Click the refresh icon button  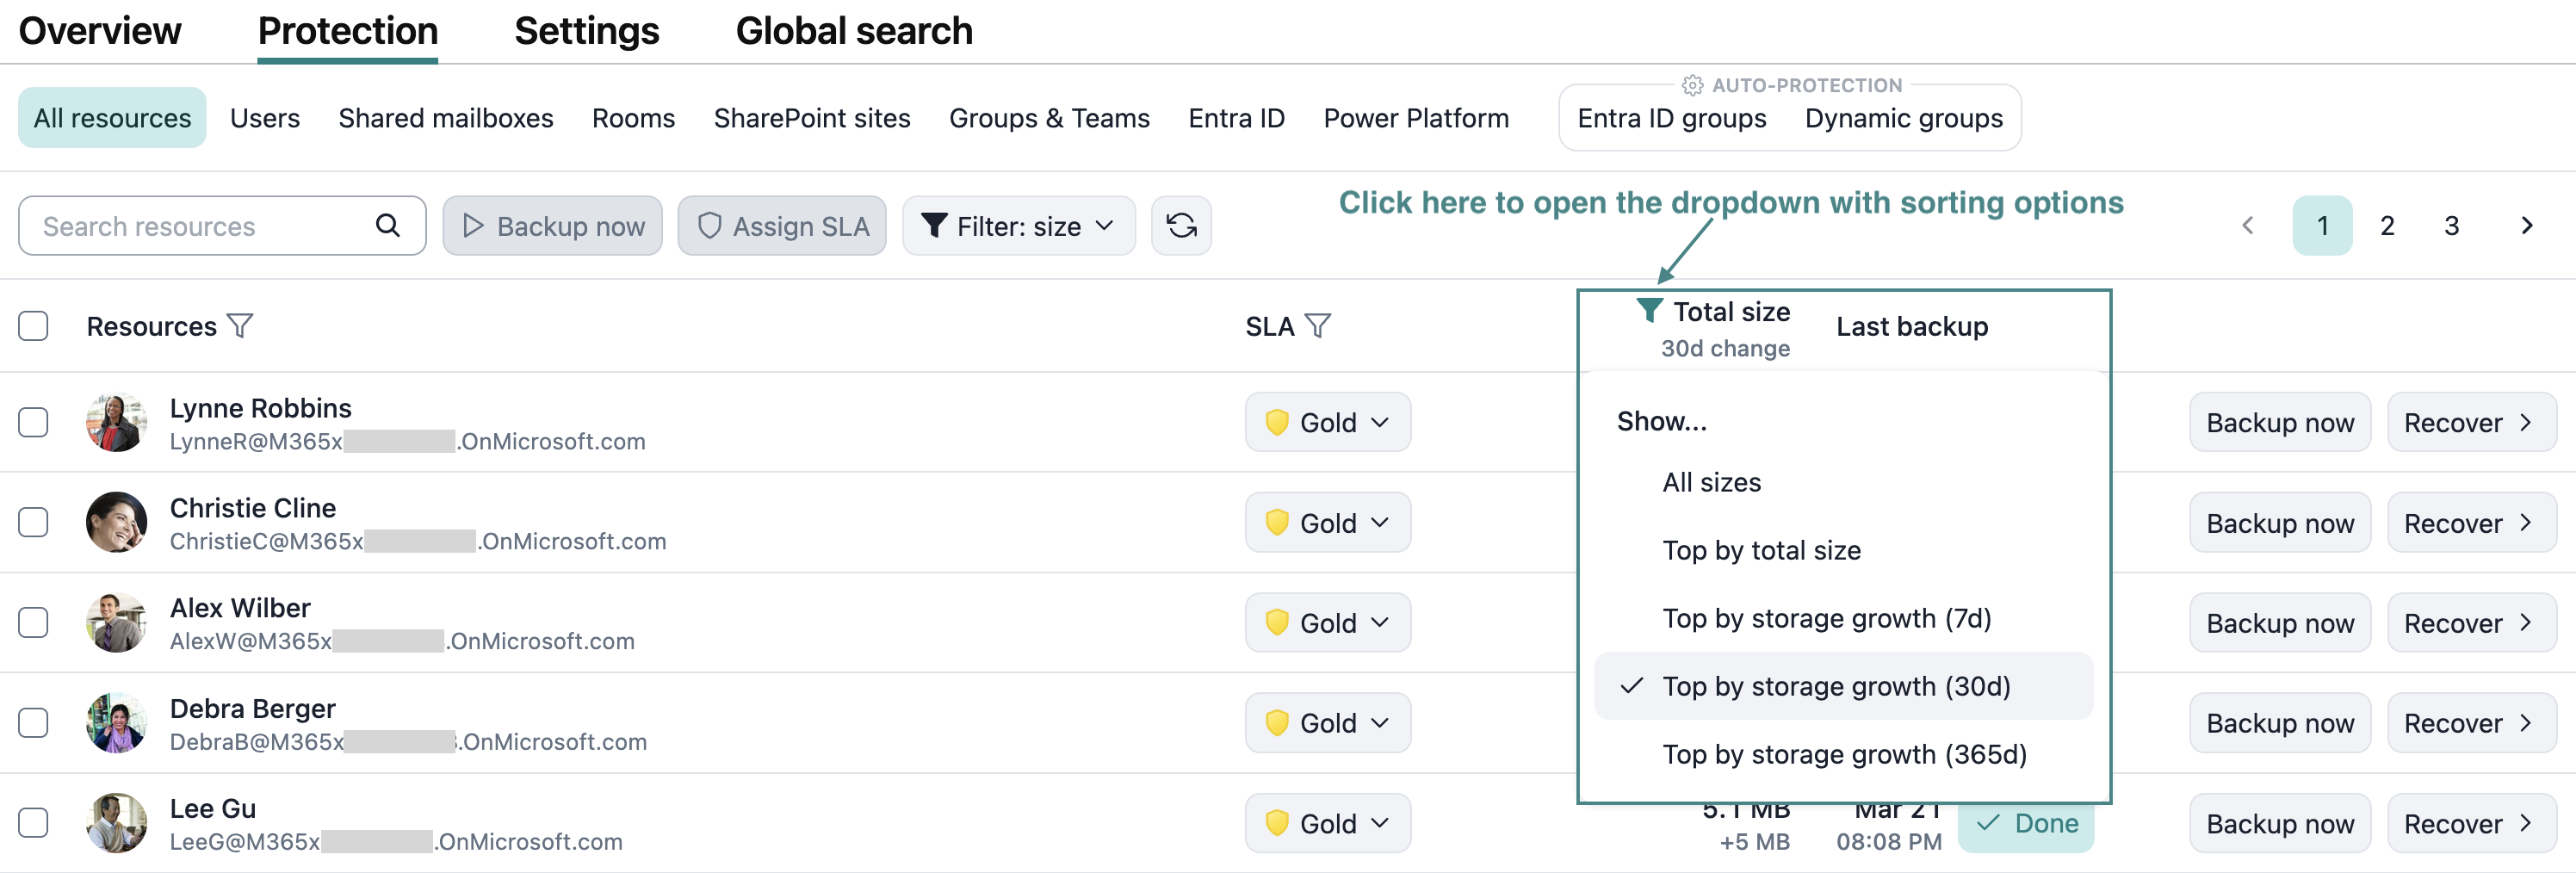tap(1181, 226)
